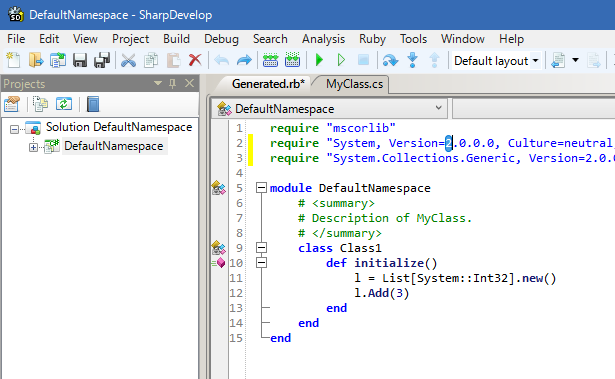The width and height of the screenshot is (615, 379).
Task: Open the Help menu
Action: click(511, 39)
